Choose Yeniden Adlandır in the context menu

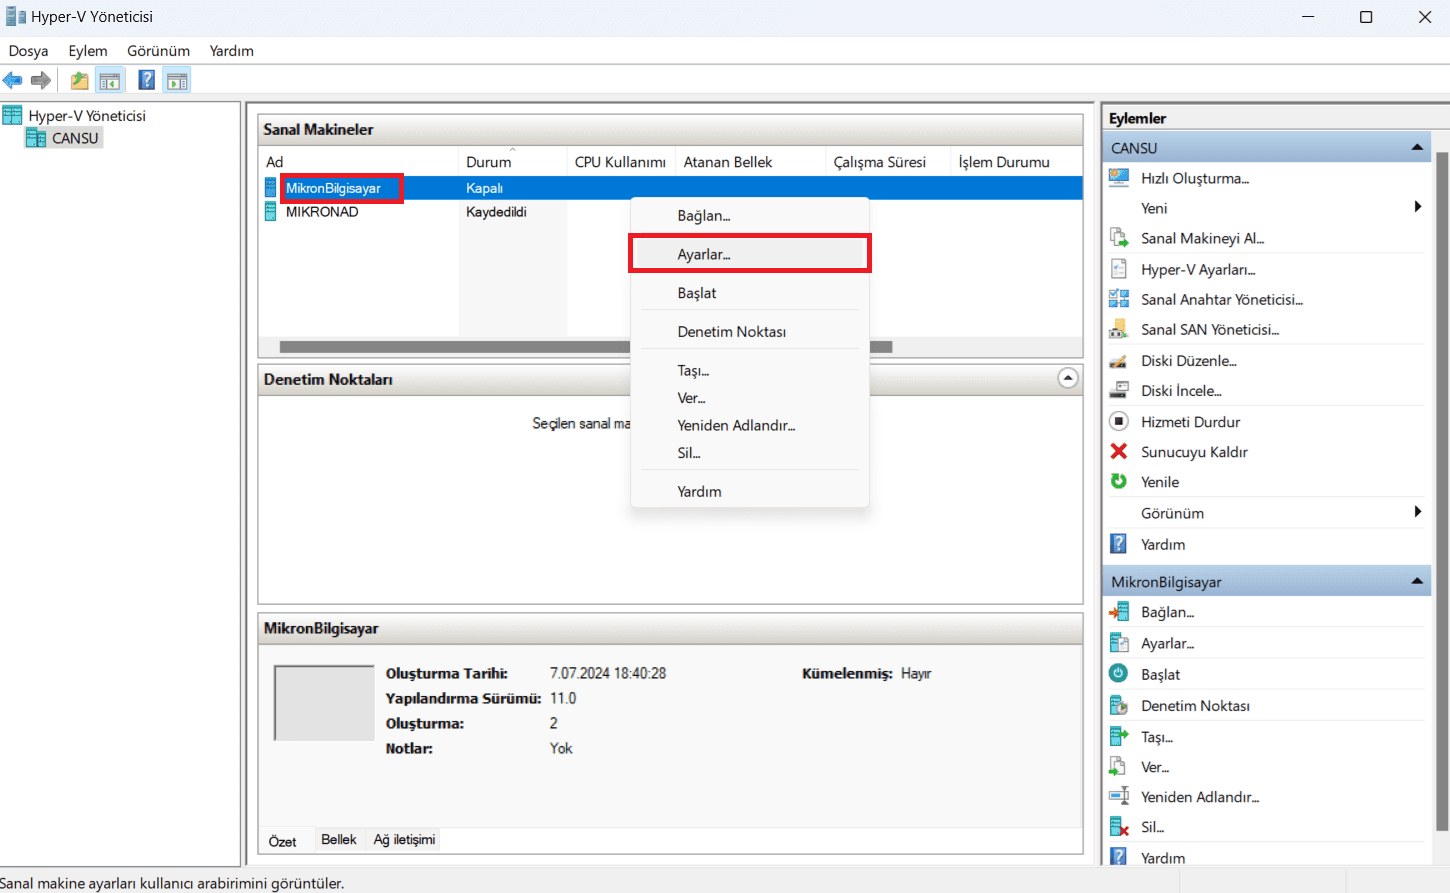coord(750,425)
